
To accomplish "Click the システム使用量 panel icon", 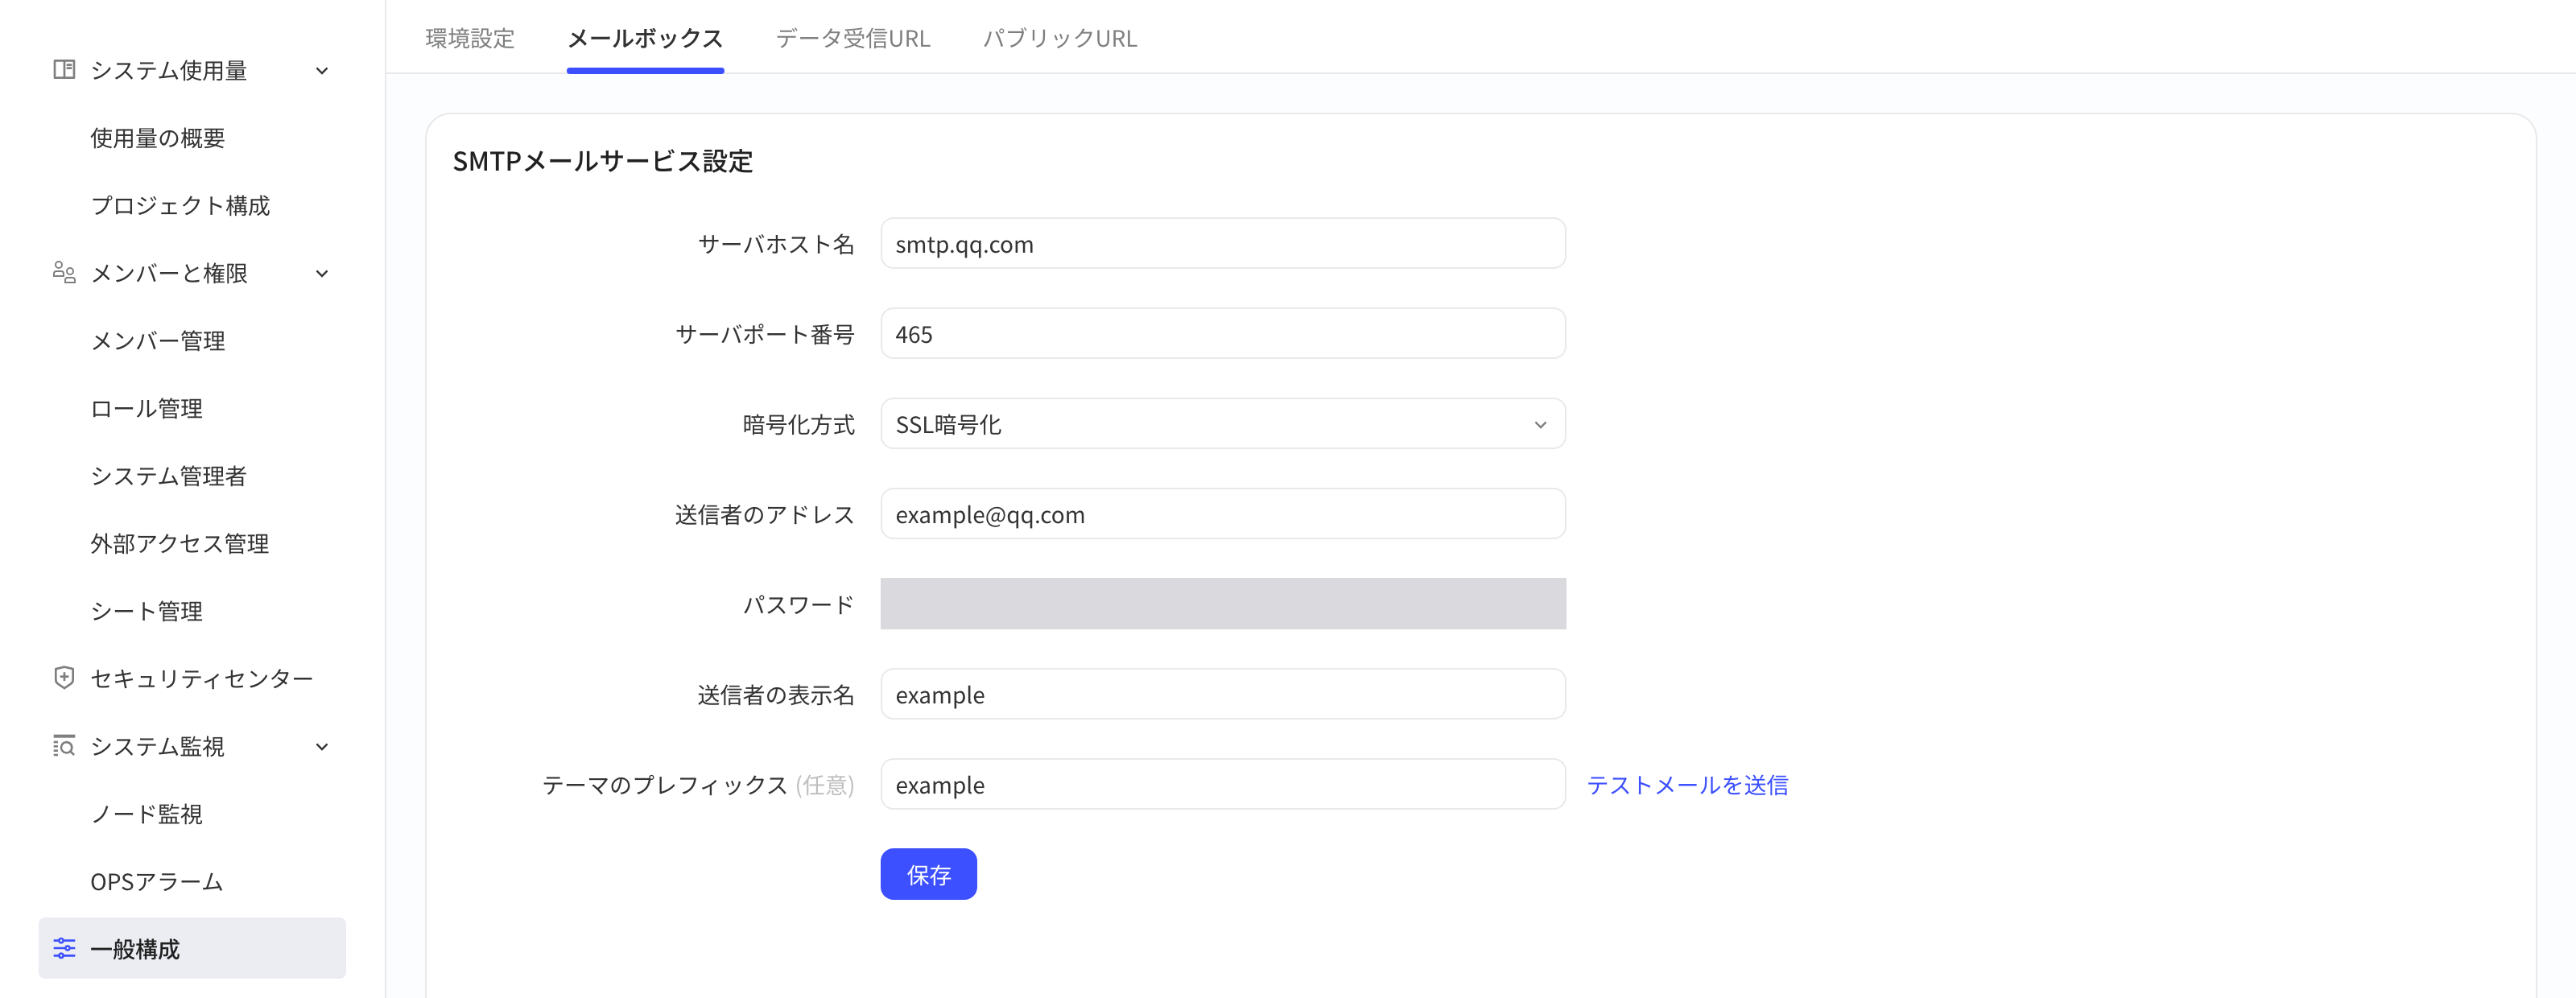I will click(x=64, y=70).
